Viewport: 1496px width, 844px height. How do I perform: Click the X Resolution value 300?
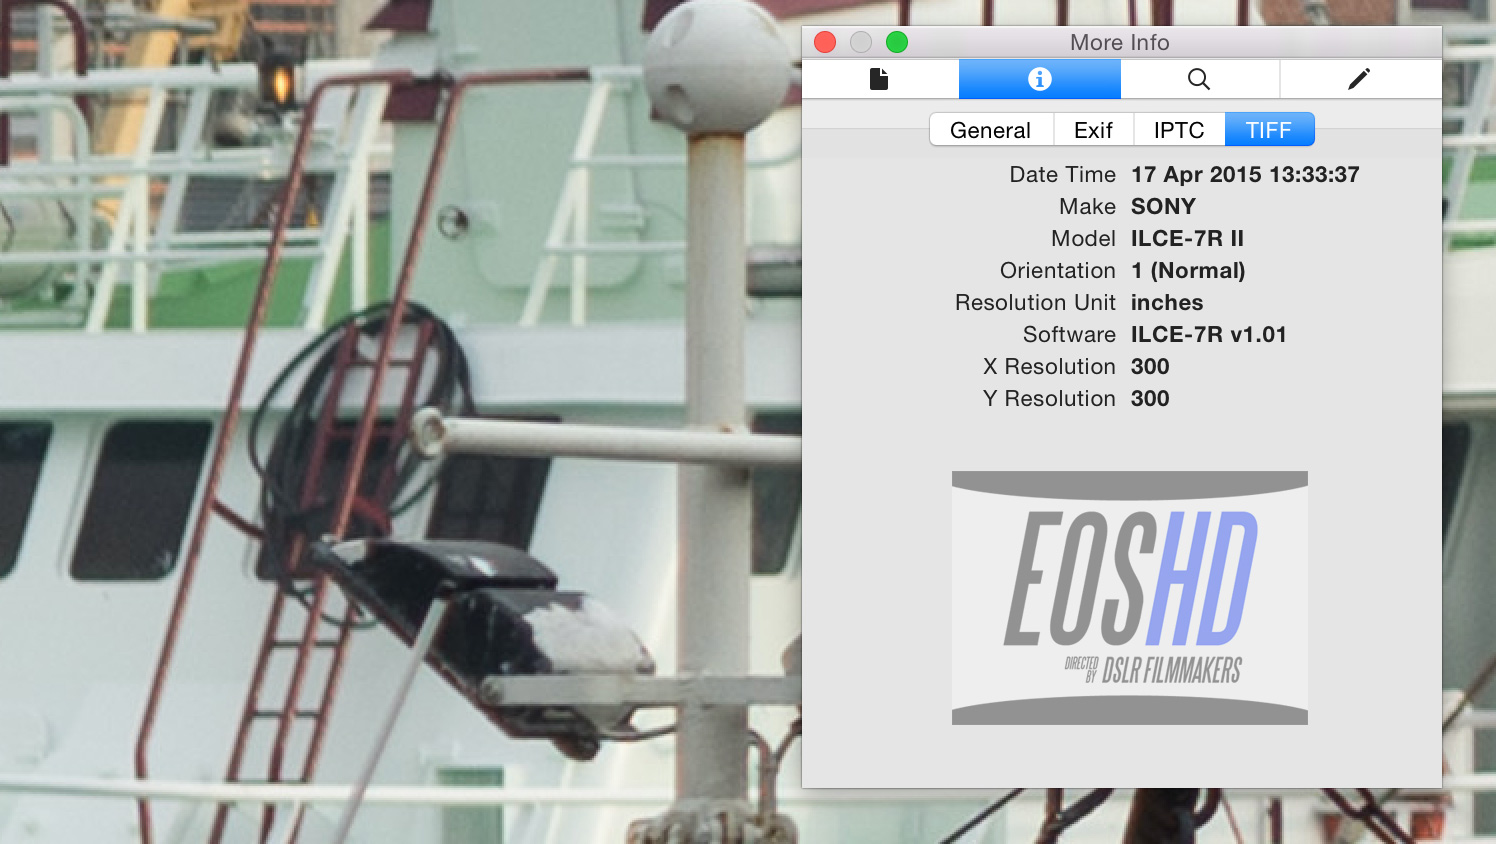pos(1150,366)
